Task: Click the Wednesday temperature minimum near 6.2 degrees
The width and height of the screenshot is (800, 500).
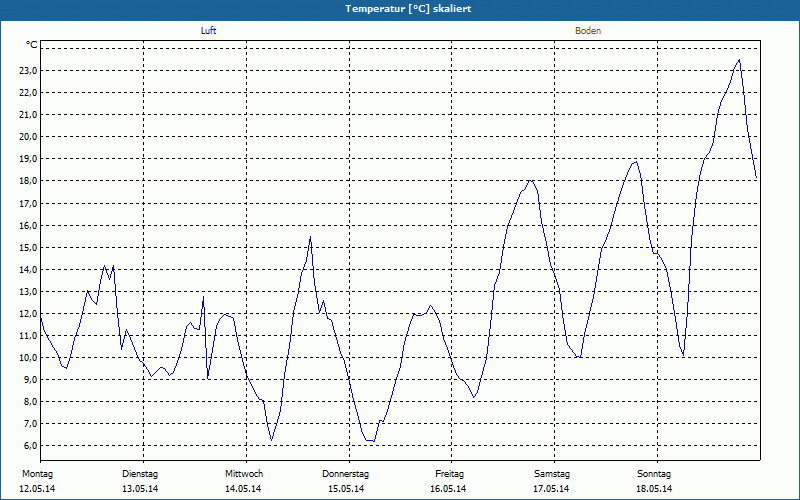Action: (x=271, y=440)
